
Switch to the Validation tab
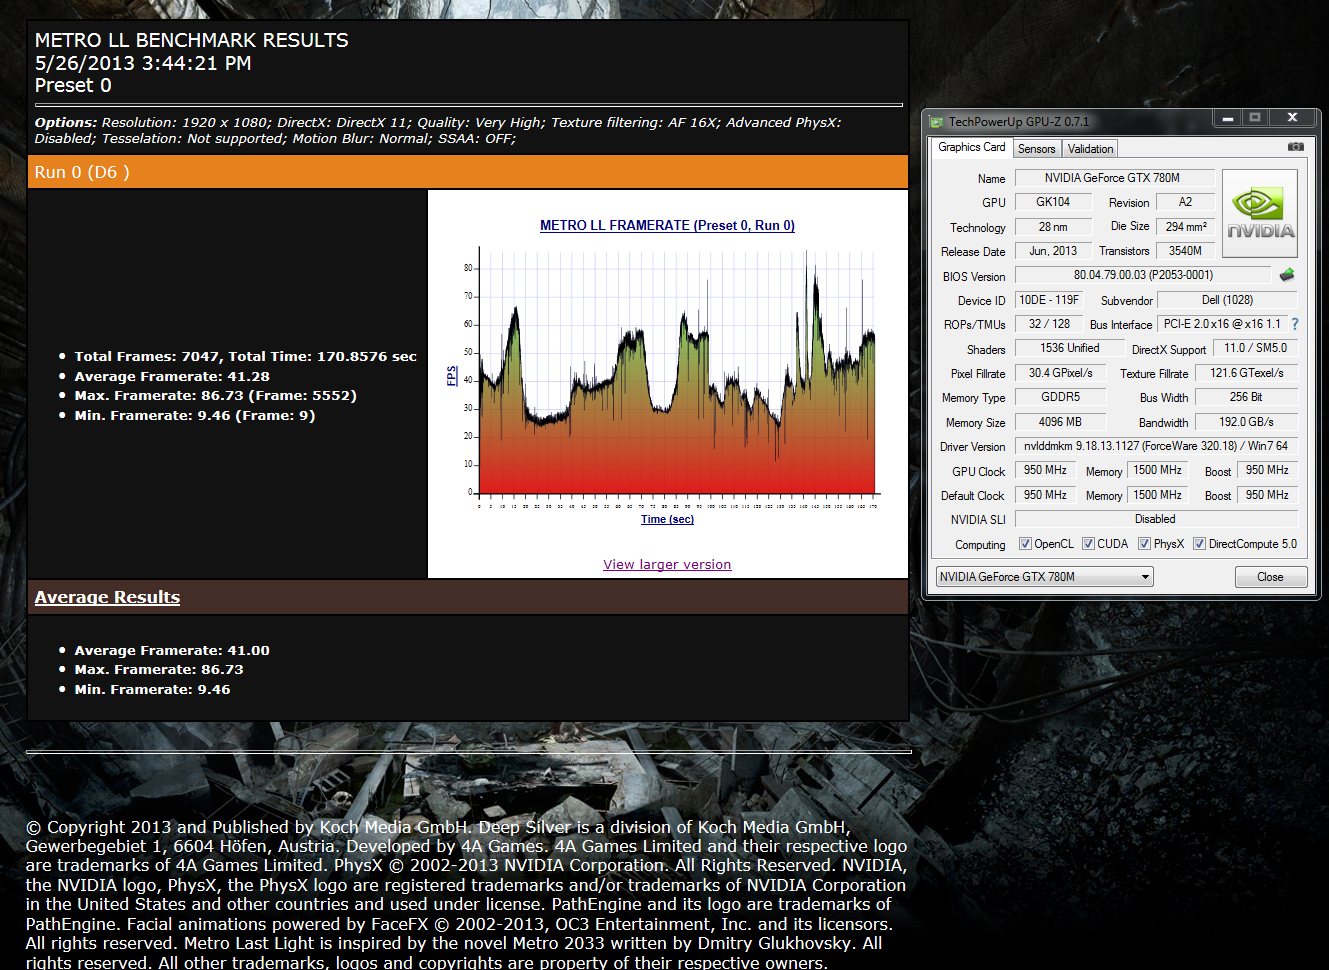tap(1090, 149)
